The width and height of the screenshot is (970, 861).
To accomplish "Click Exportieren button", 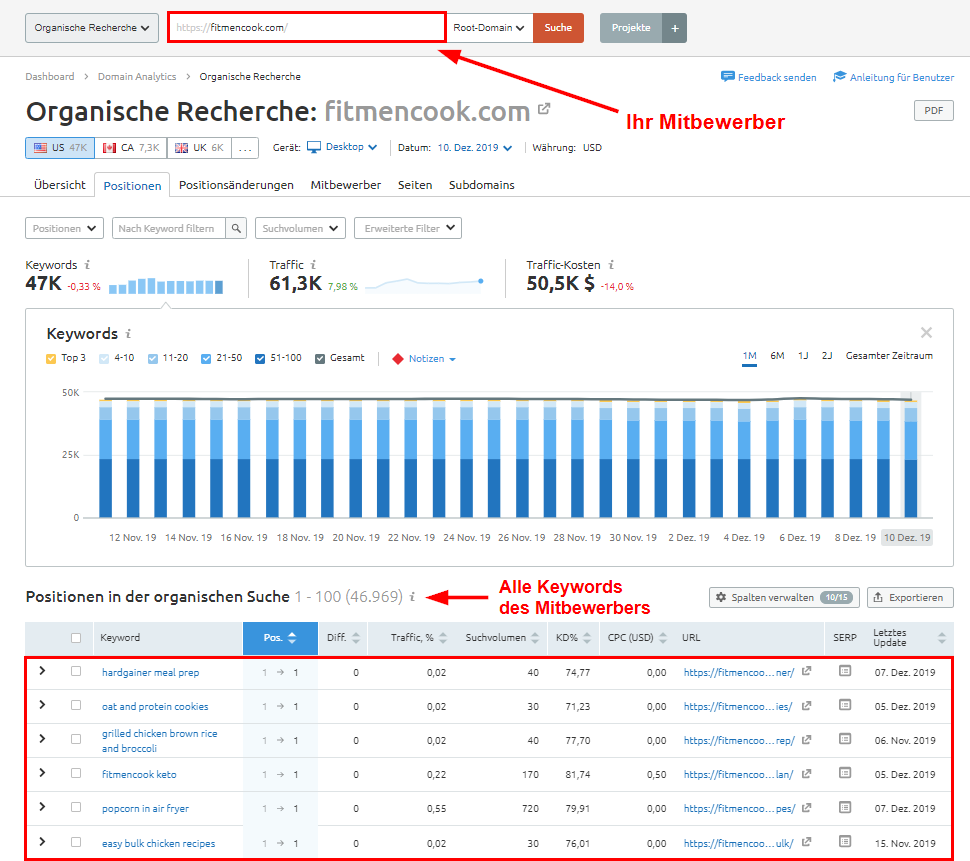I will pos(910,598).
